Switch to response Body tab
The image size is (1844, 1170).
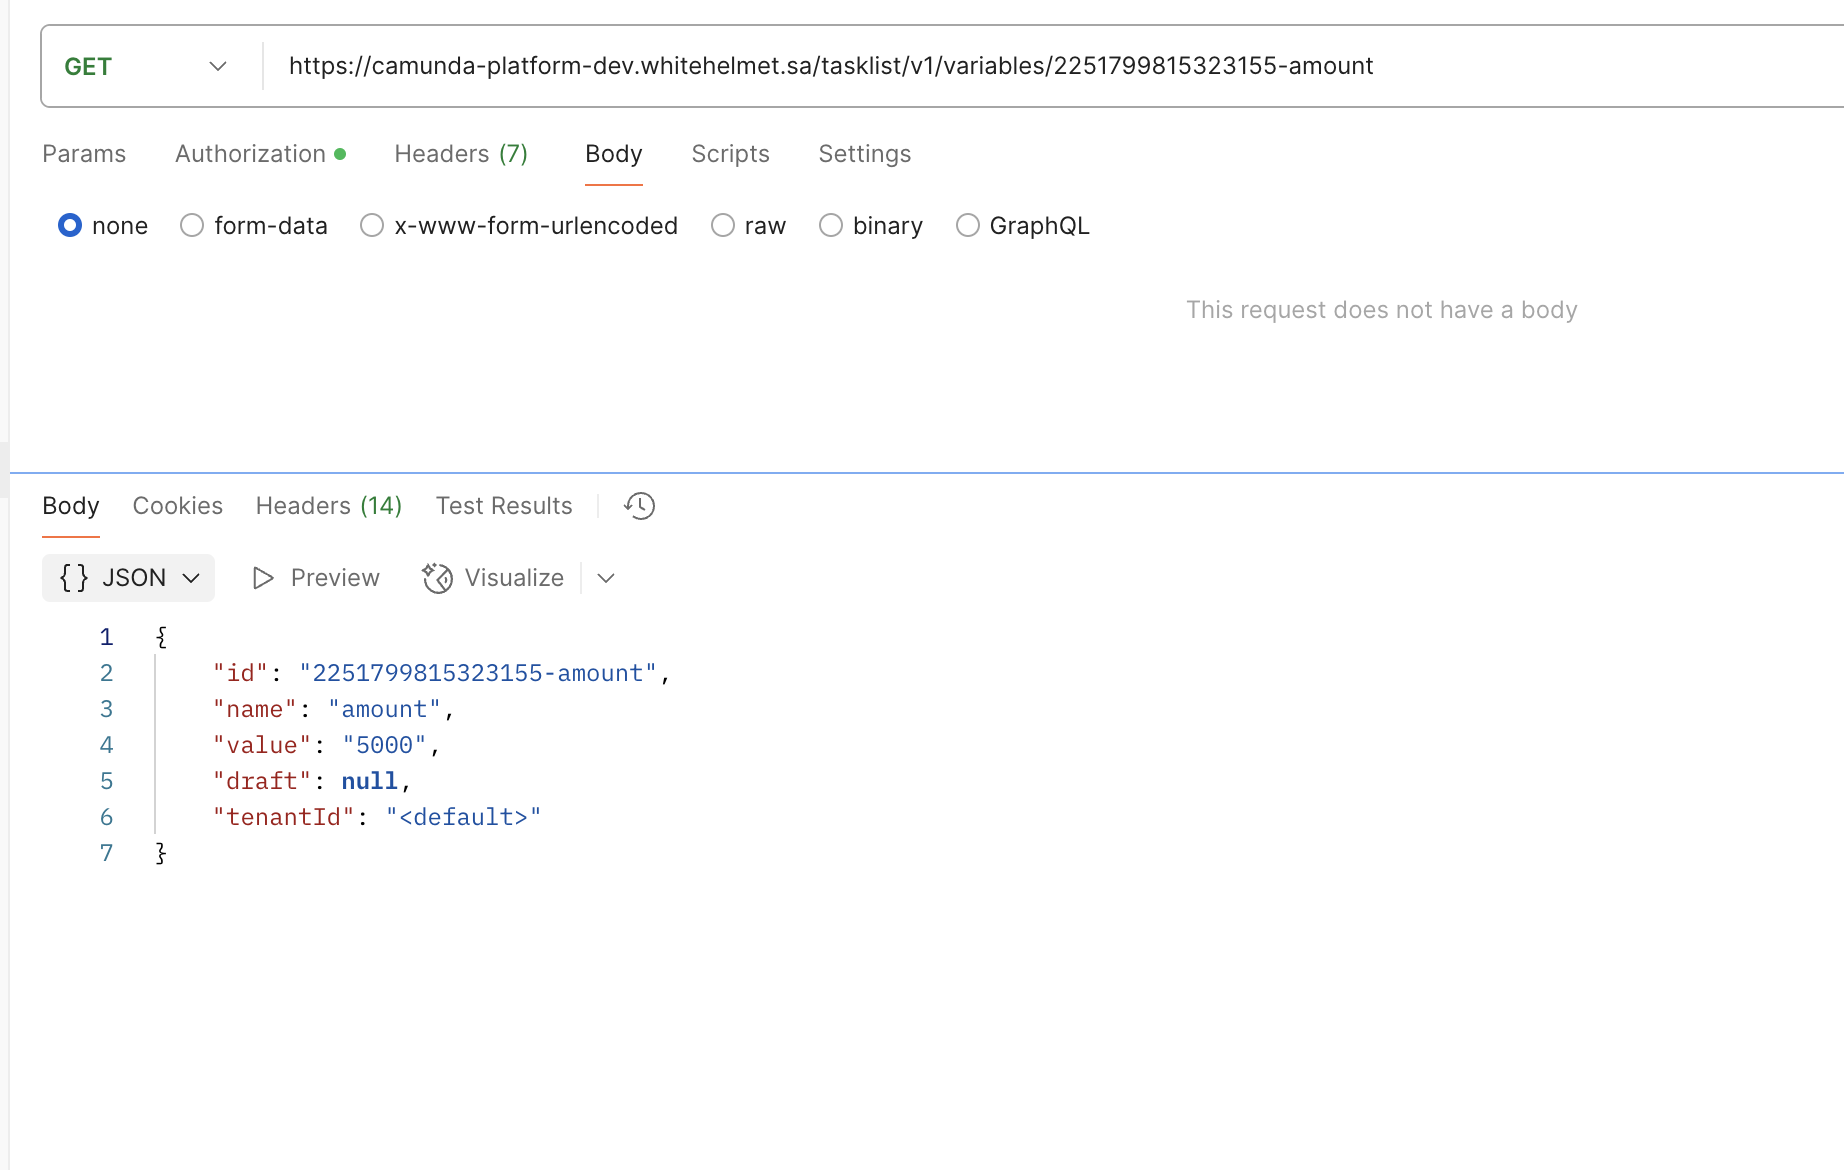(x=71, y=506)
